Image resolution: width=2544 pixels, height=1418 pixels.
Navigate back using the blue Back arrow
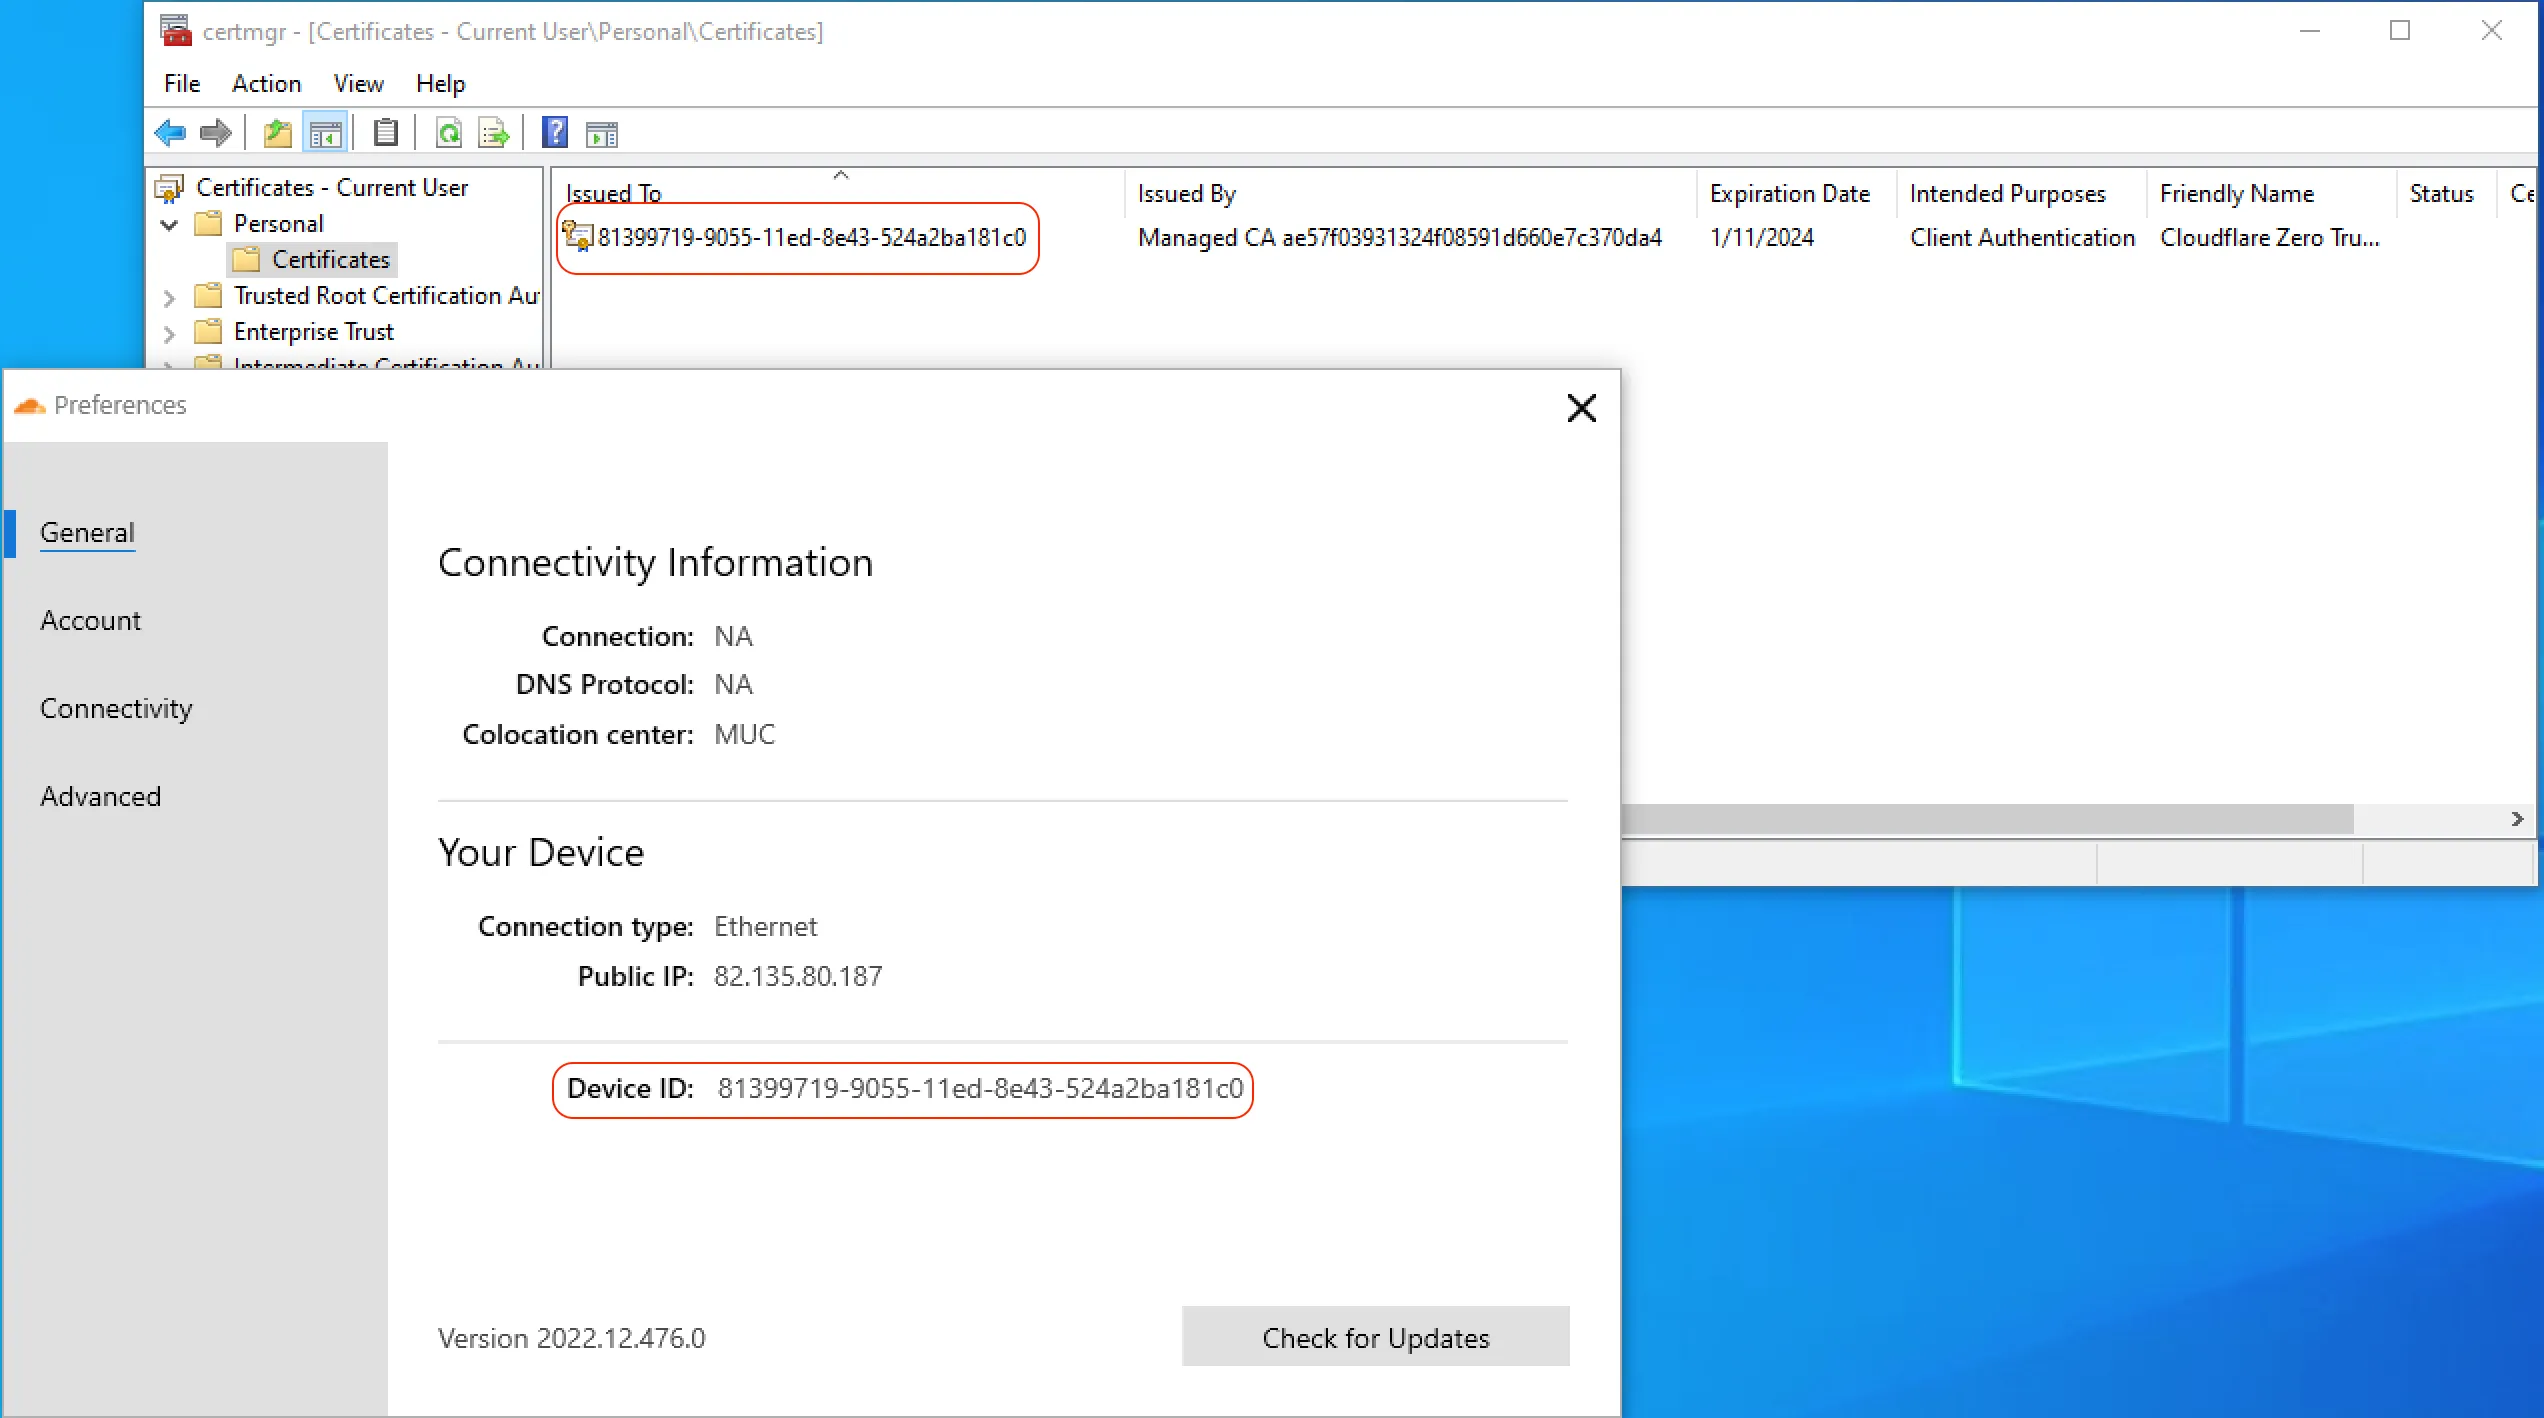click(170, 133)
